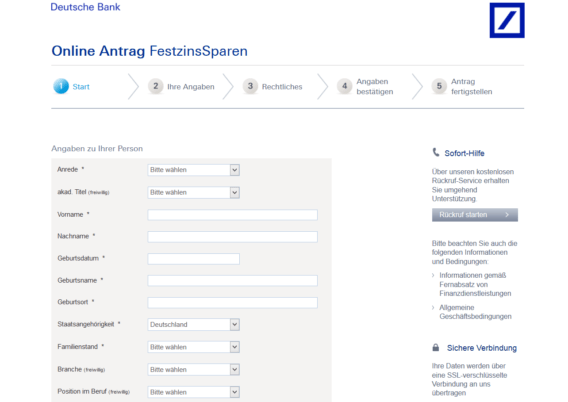Focus the Geburtsdatum input field
Image resolution: width=568 pixels, height=402 pixels.
point(193,259)
